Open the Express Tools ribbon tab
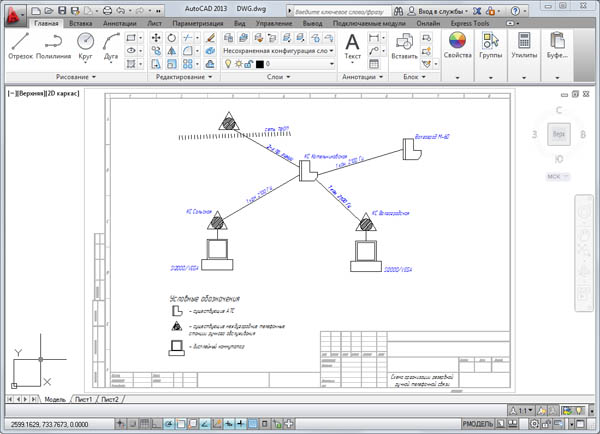Image resolution: width=600 pixels, height=434 pixels. coord(470,23)
